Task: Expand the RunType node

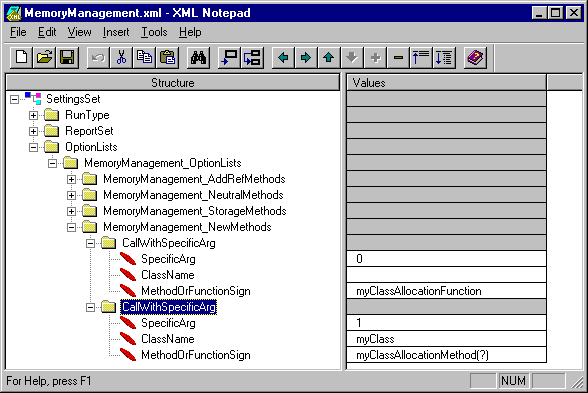Action: point(33,115)
